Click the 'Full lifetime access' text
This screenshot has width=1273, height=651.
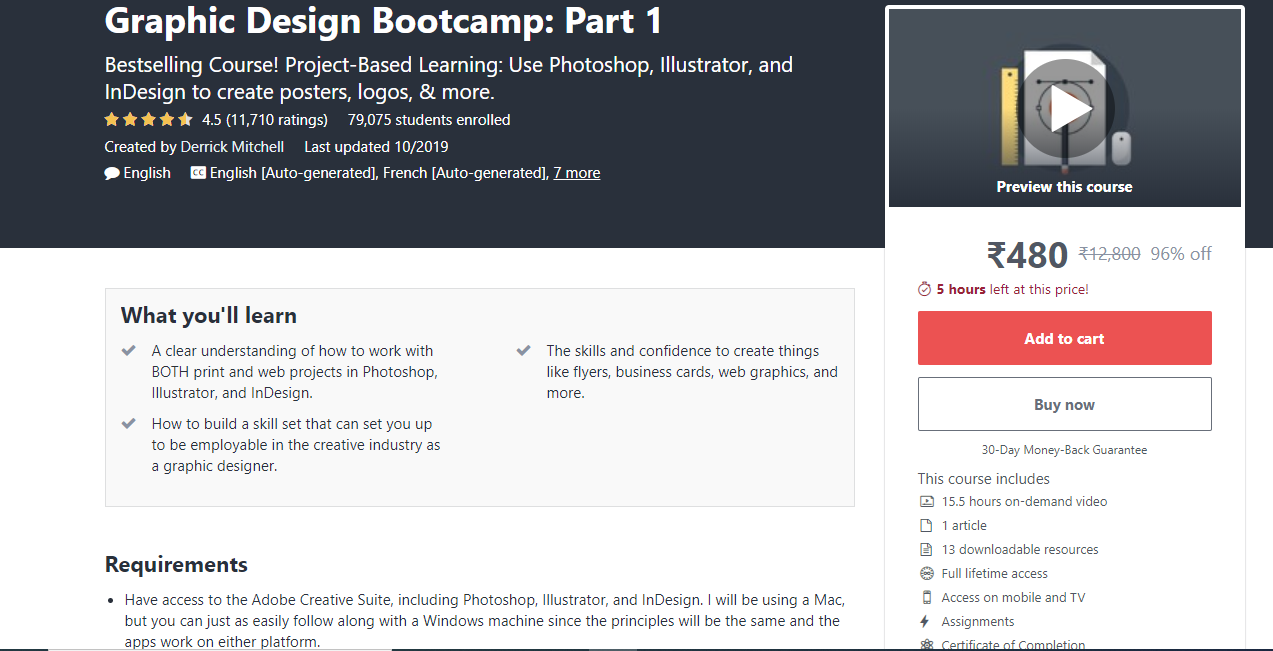tap(995, 574)
